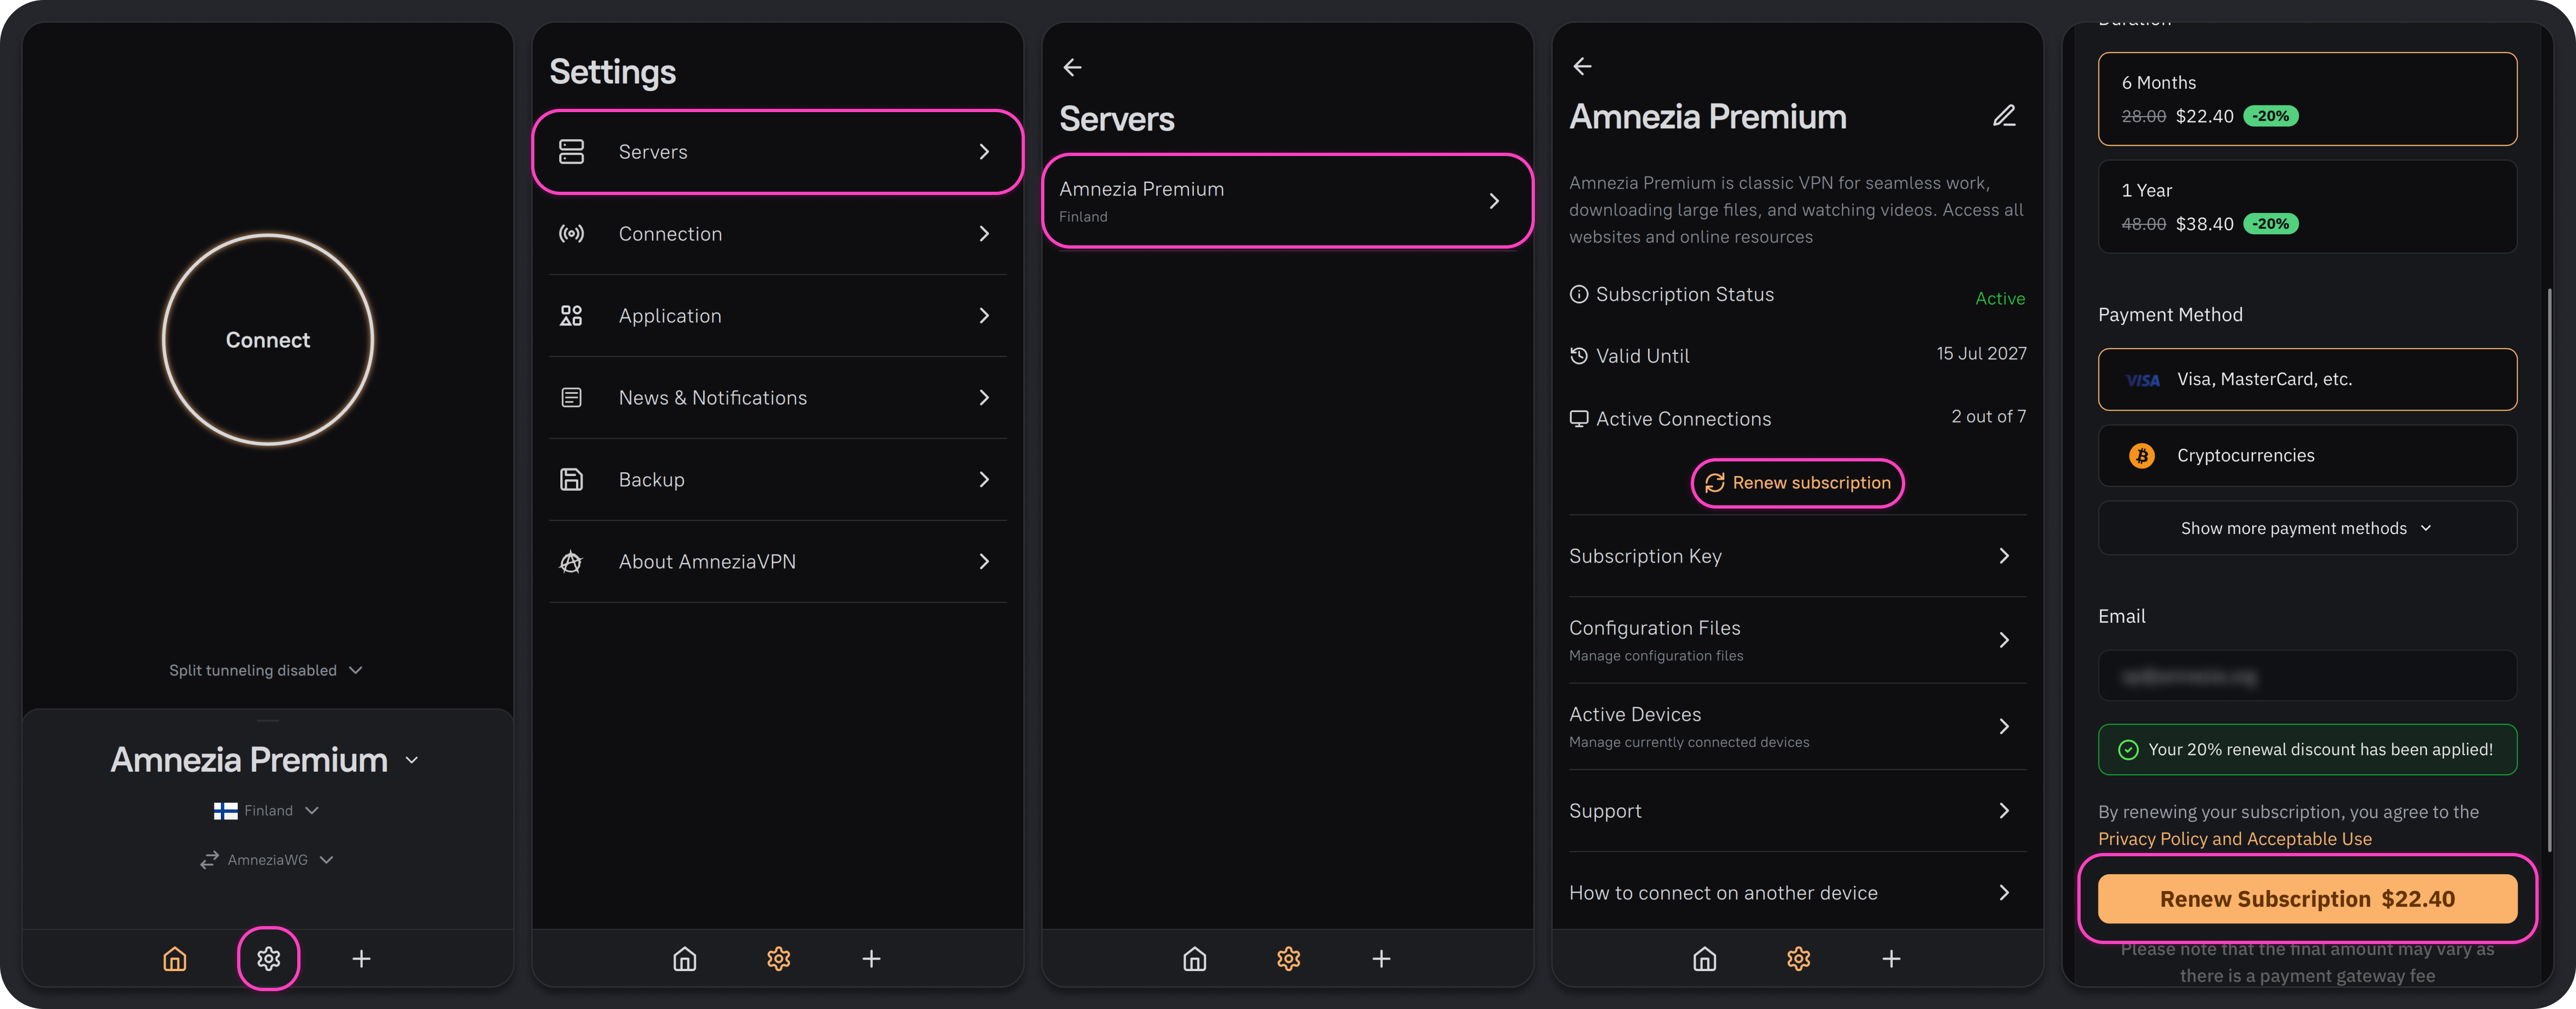The width and height of the screenshot is (2576, 1009).
Task: Click the Email input field
Action: tap(2307, 677)
